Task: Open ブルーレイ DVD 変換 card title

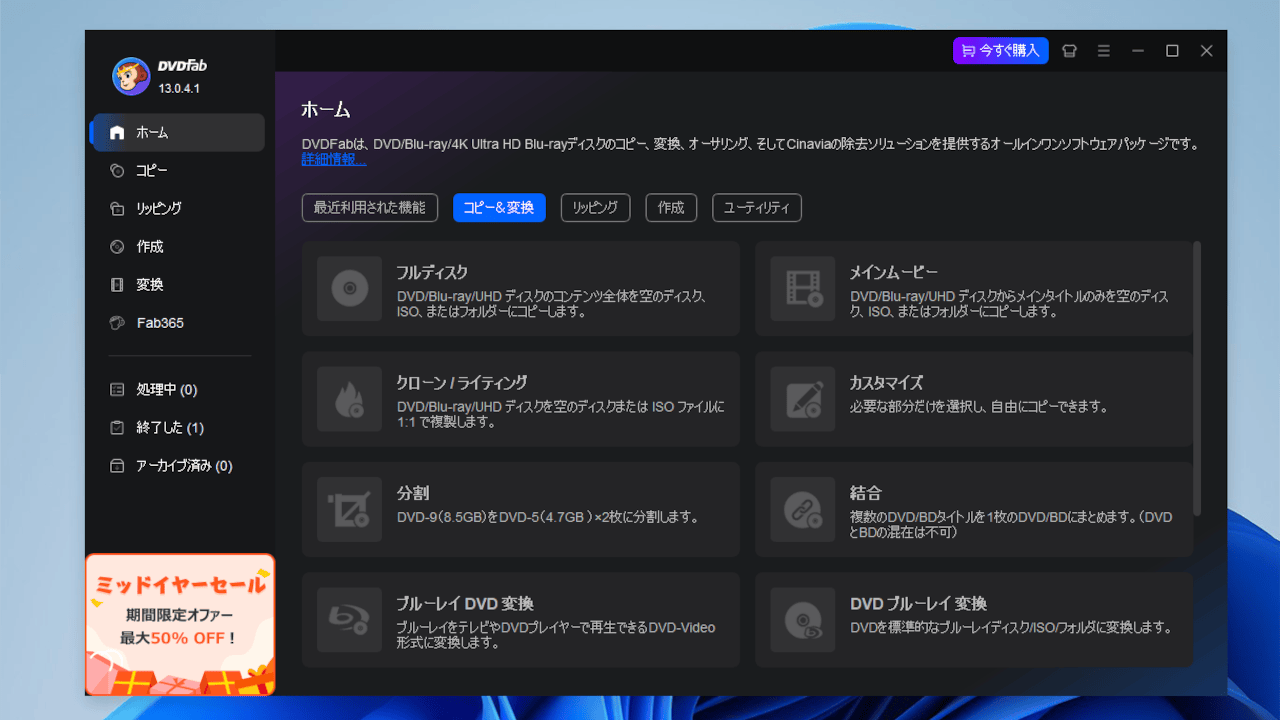Action: coord(465,604)
